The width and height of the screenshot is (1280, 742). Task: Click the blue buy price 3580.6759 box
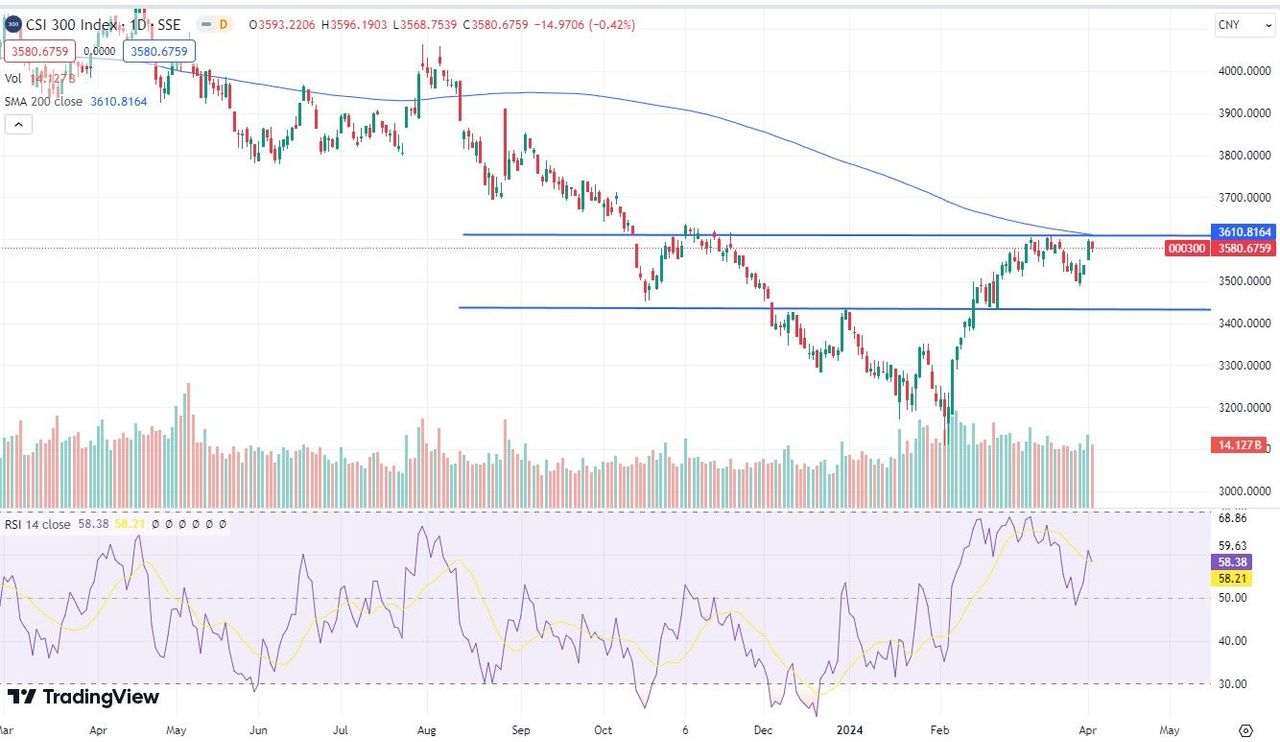click(159, 51)
